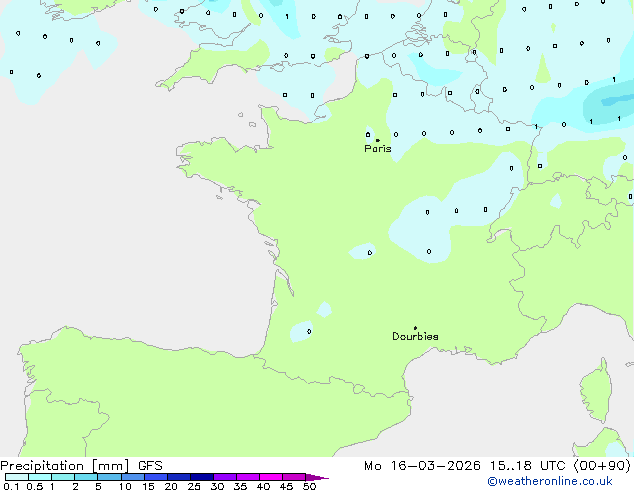Pick the 40–45 mm bright magenta legend swatch
The width and height of the screenshot is (634, 490).
(x=271, y=477)
